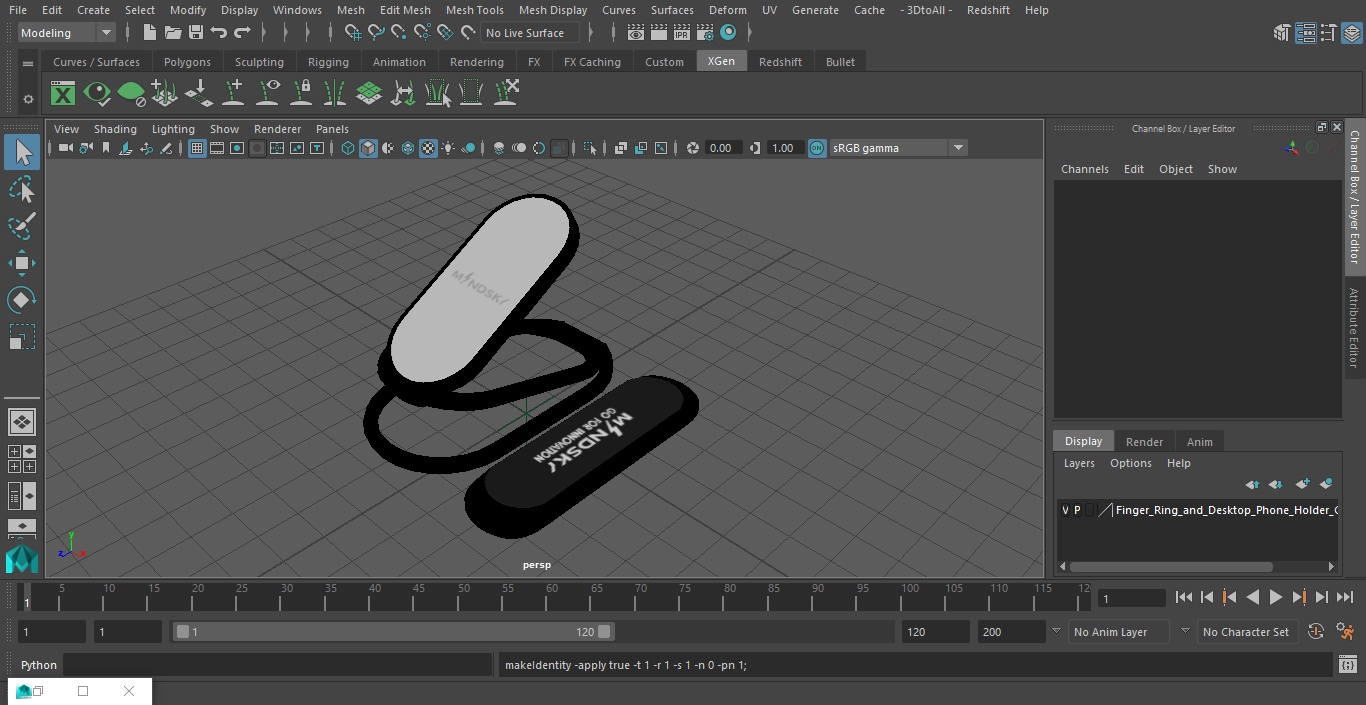Activate the Paint selection tool
1366x705 pixels.
[22, 225]
